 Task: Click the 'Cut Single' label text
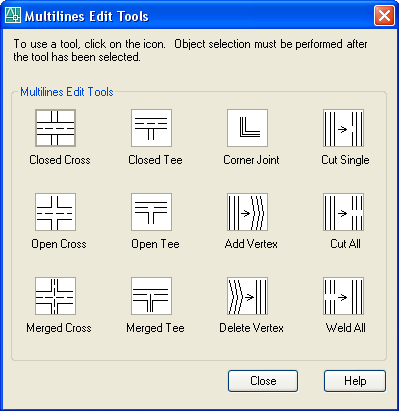click(x=345, y=160)
